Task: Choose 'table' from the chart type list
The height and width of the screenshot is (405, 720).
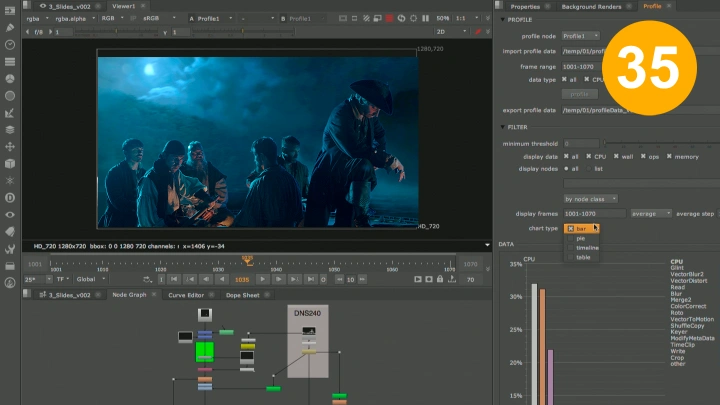Action: tap(583, 258)
